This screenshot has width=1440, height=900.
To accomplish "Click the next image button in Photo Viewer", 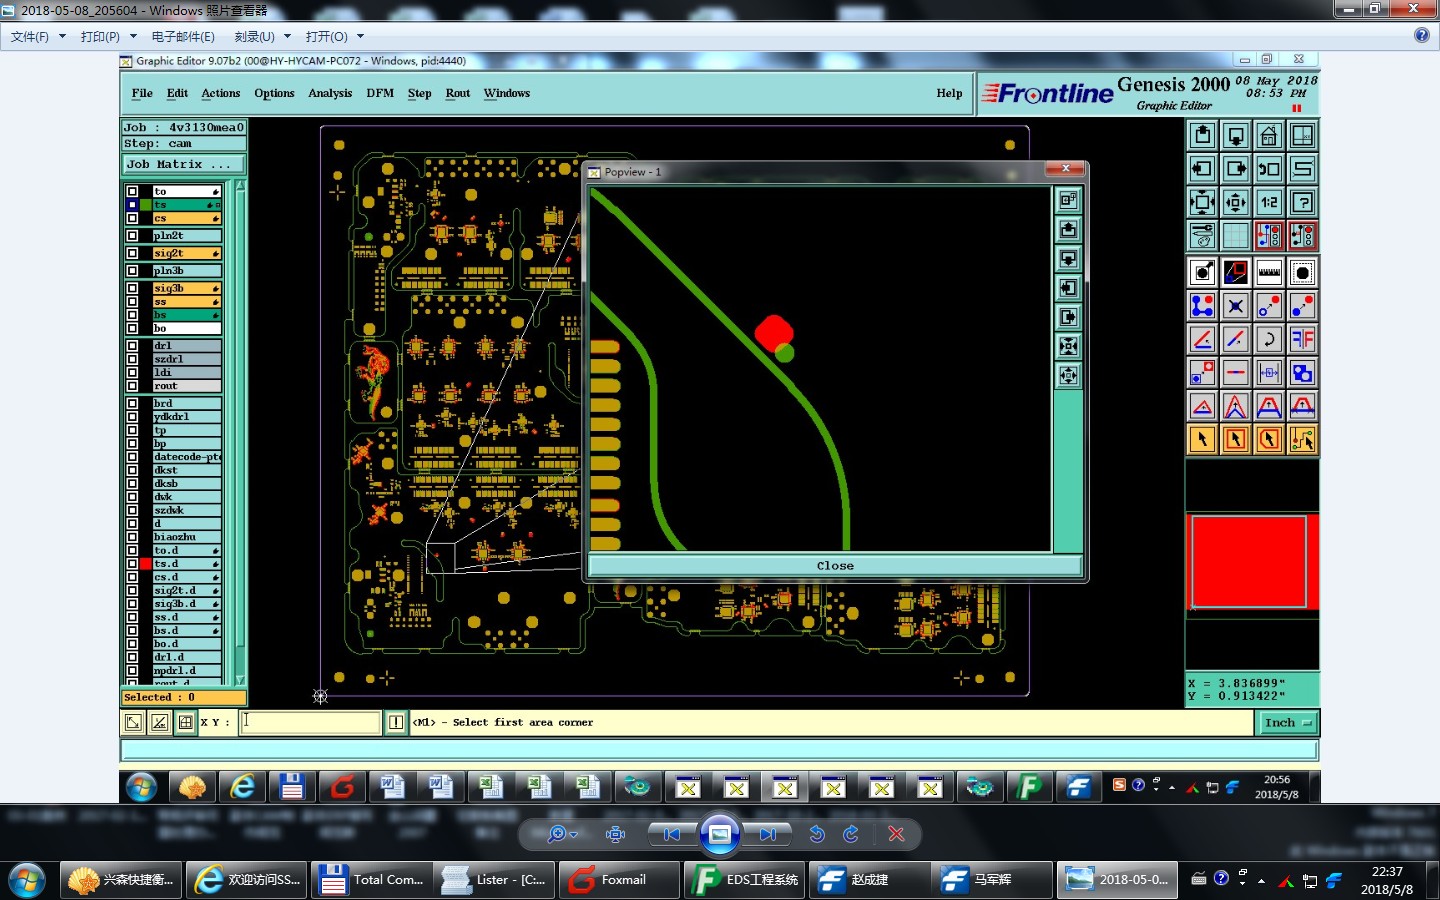I will (x=767, y=834).
